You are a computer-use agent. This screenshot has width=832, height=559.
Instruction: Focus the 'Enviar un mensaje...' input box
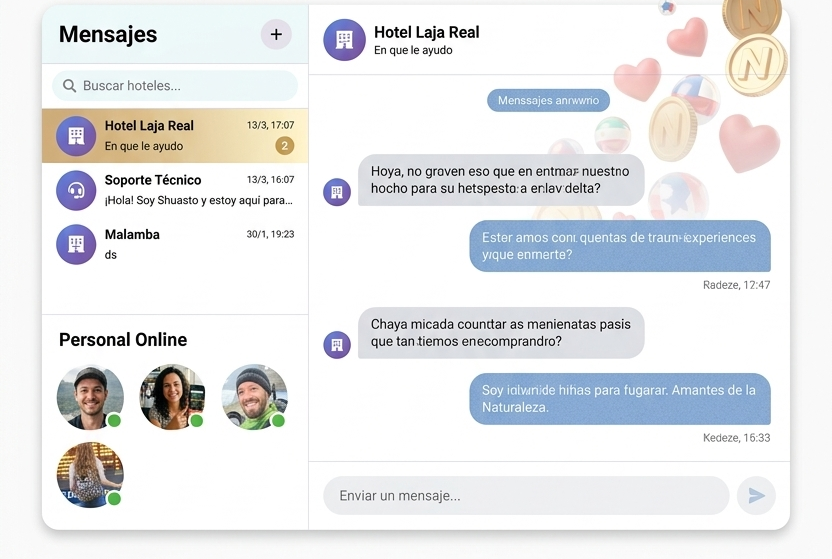[525, 496]
